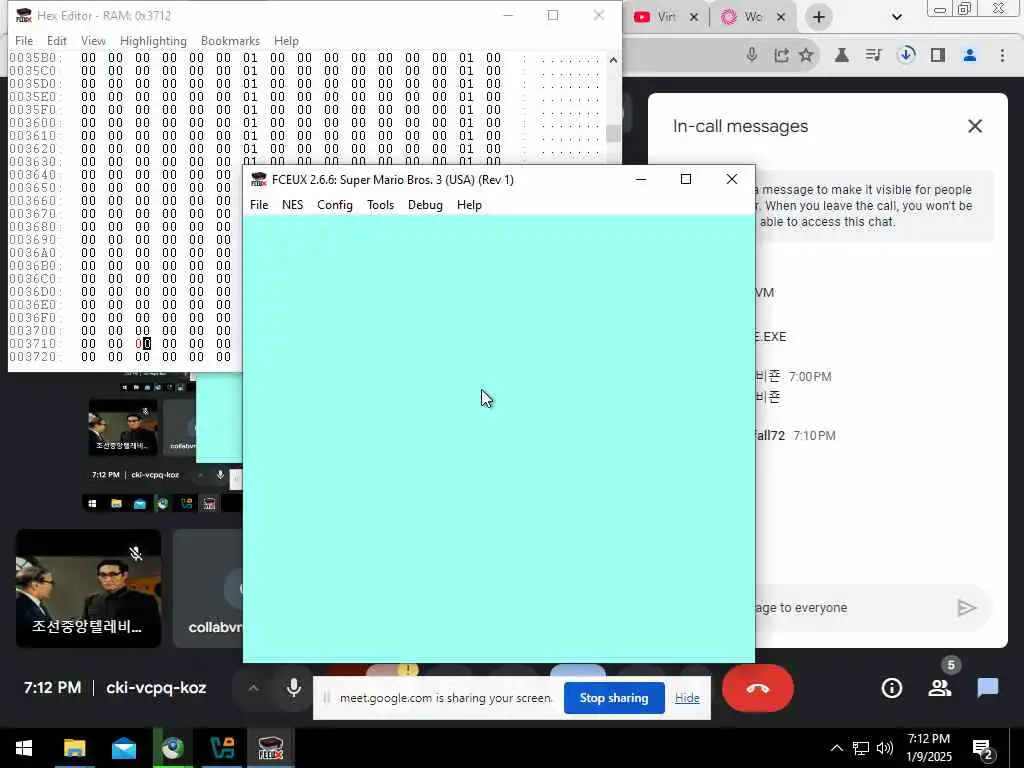Toggle the Meet microphone button

294,688
